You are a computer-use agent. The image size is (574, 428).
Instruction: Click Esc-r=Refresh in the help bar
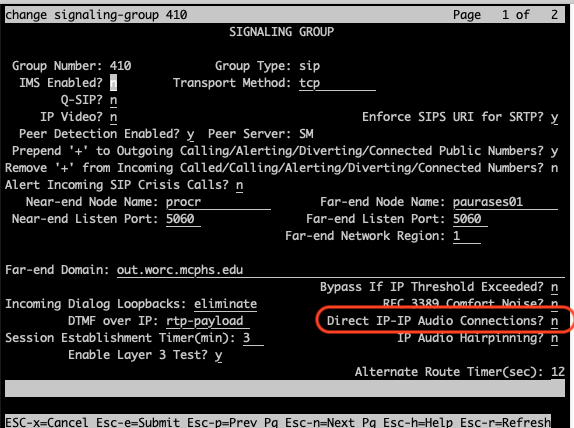click(505, 422)
